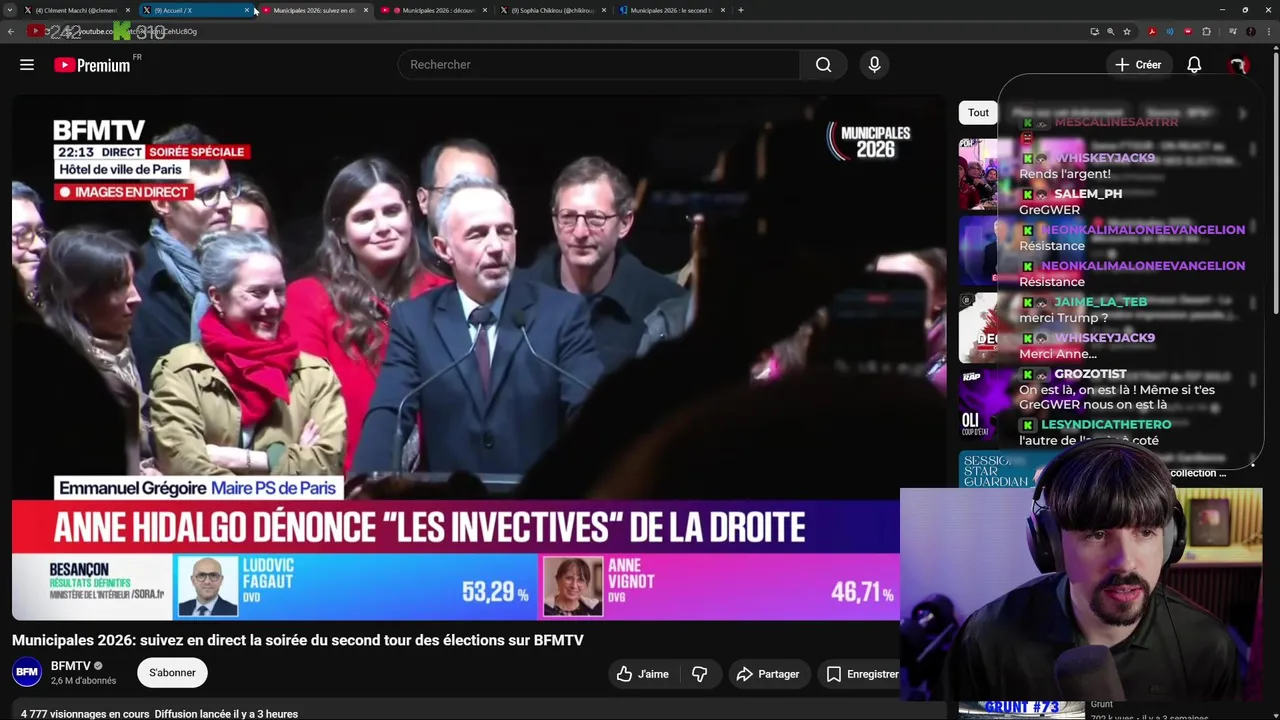Image resolution: width=1280 pixels, height=720 pixels.
Task: Click the search magnifier button
Action: pos(823,65)
